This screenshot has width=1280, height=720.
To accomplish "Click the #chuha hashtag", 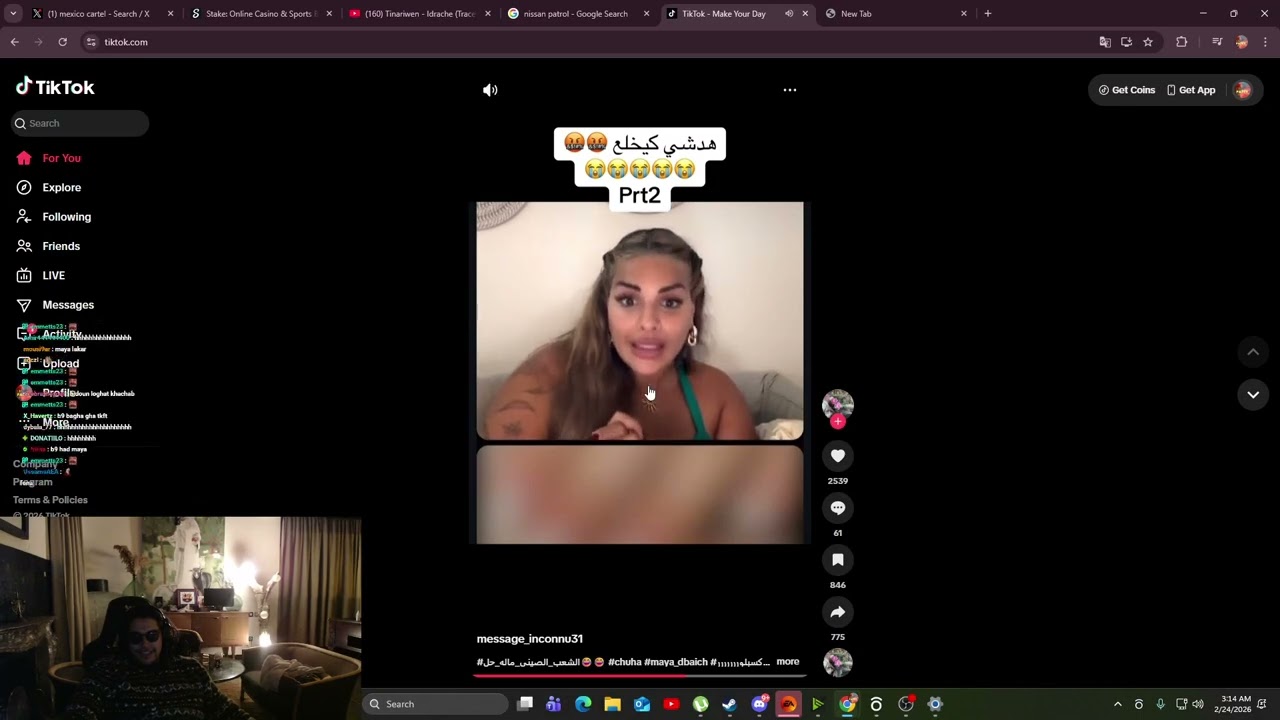I will [x=625, y=662].
